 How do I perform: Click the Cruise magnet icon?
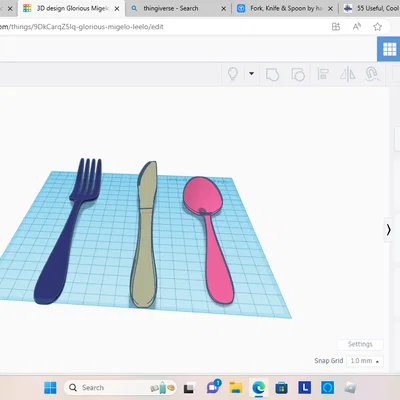click(x=372, y=74)
